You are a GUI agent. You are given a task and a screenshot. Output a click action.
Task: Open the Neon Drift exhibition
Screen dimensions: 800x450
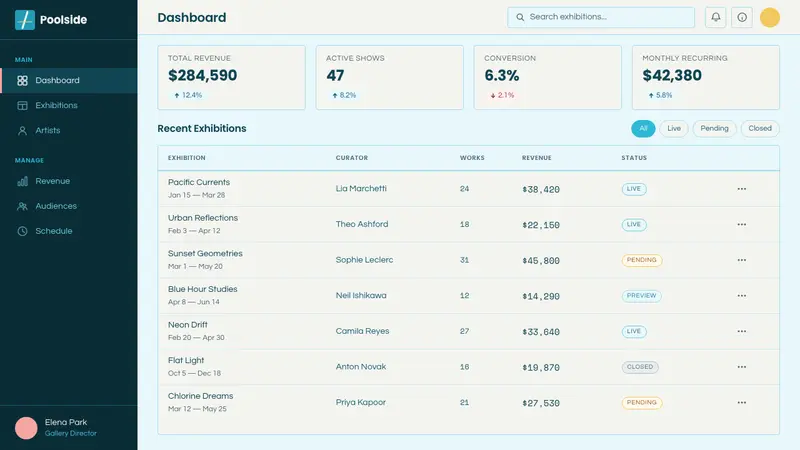(188, 325)
